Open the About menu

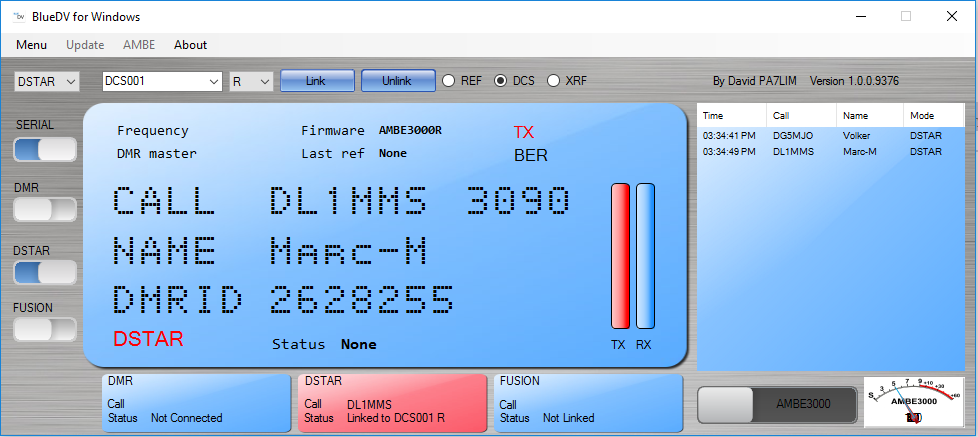[x=190, y=45]
